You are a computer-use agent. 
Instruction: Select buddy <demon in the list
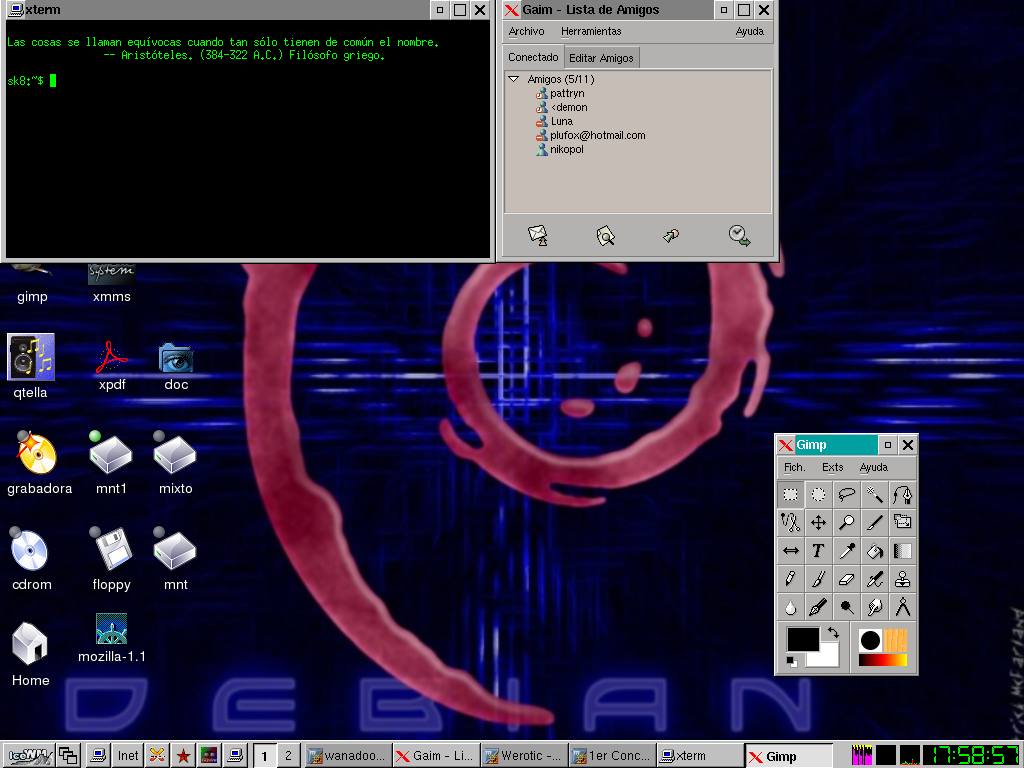point(569,107)
